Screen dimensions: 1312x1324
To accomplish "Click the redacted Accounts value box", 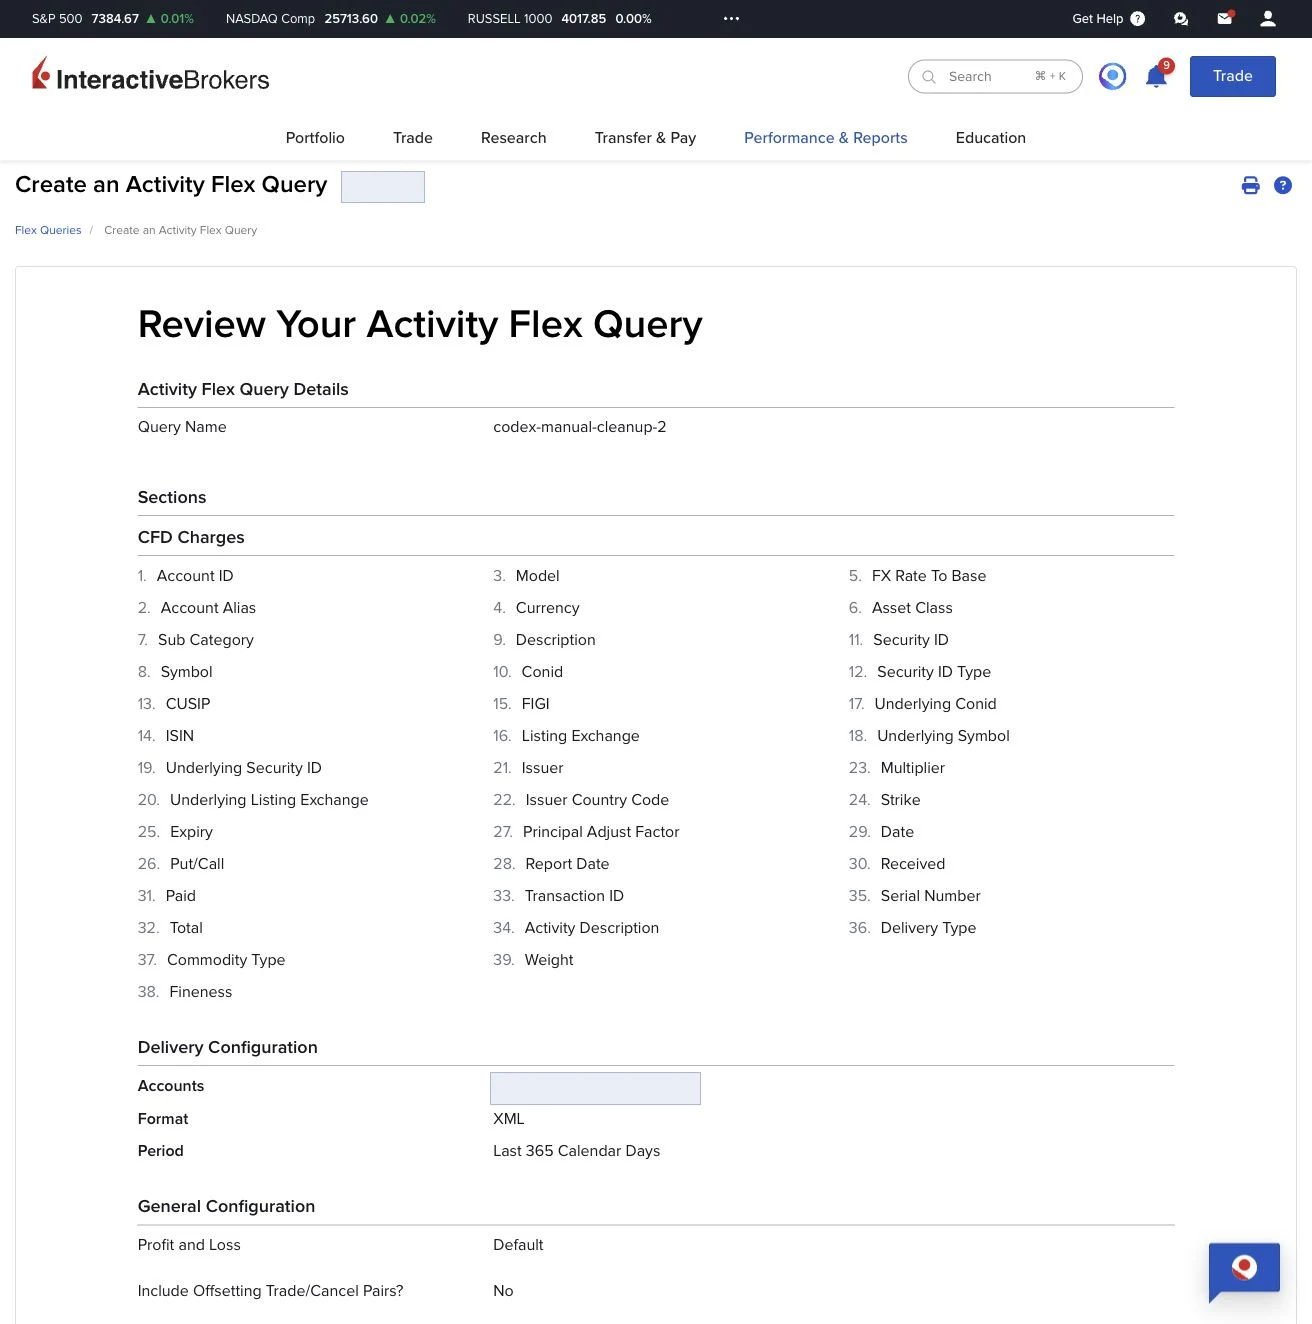I will pyautogui.click(x=595, y=1088).
